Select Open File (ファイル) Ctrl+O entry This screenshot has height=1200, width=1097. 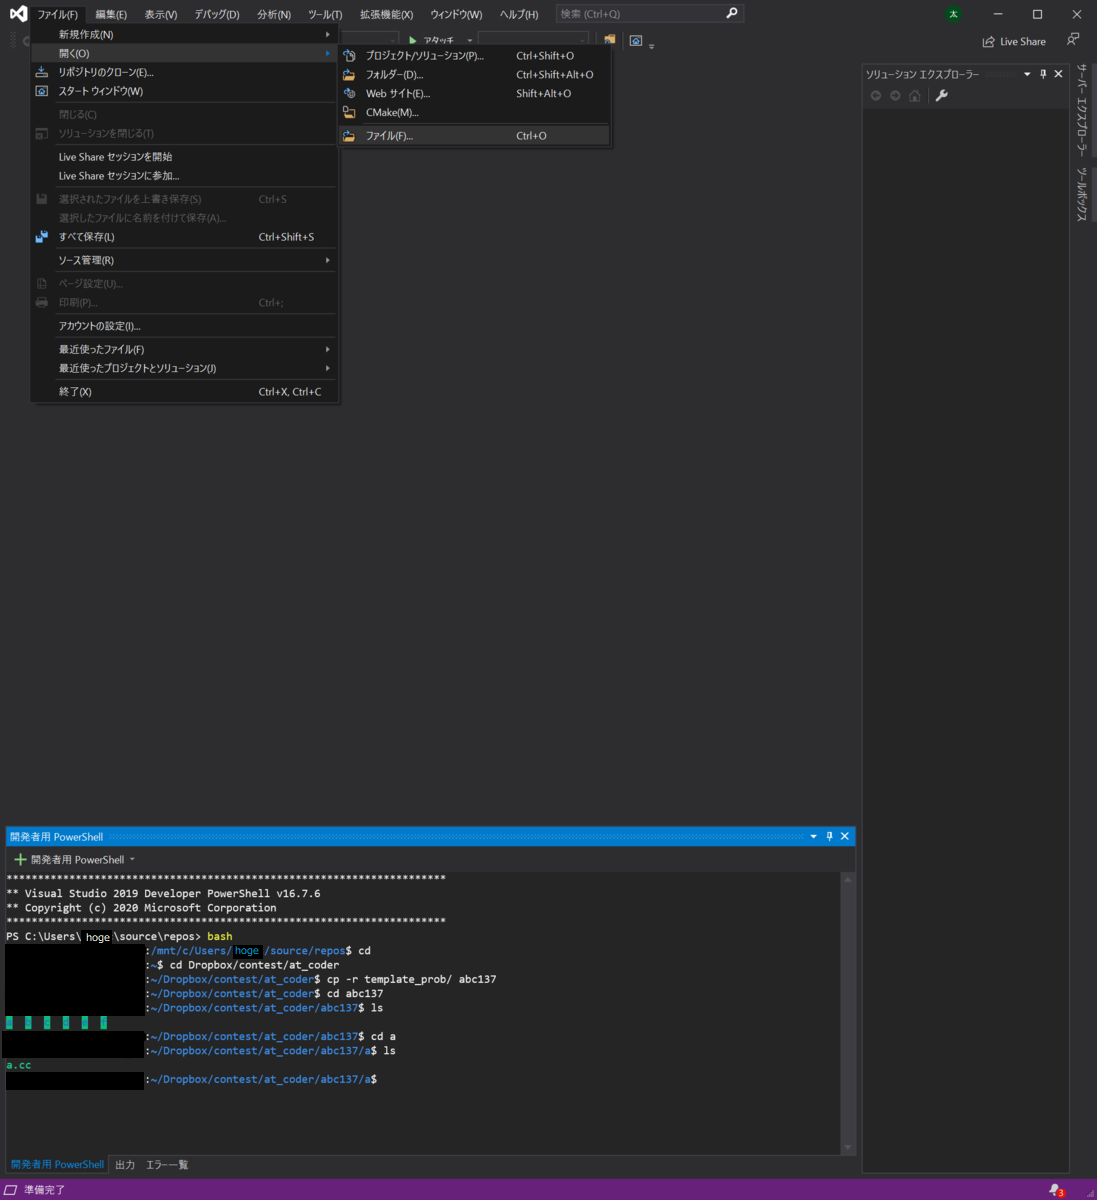475,136
